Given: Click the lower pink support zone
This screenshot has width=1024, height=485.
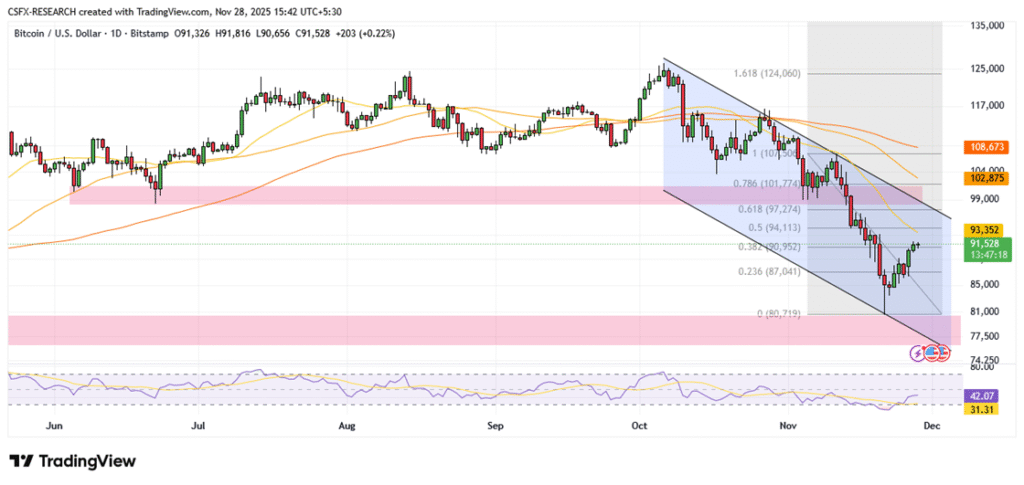Looking at the screenshot, I should coord(480,330).
